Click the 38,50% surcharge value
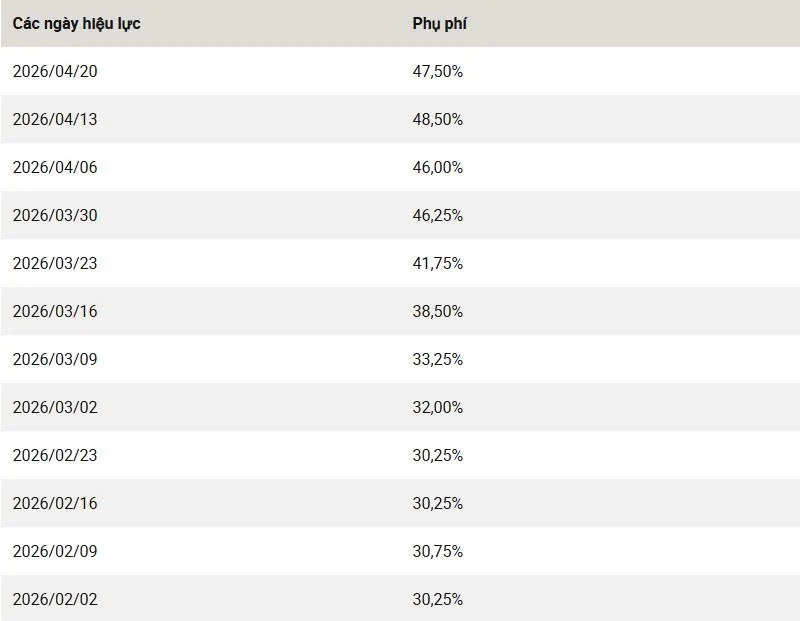The width and height of the screenshot is (800, 621). [438, 311]
